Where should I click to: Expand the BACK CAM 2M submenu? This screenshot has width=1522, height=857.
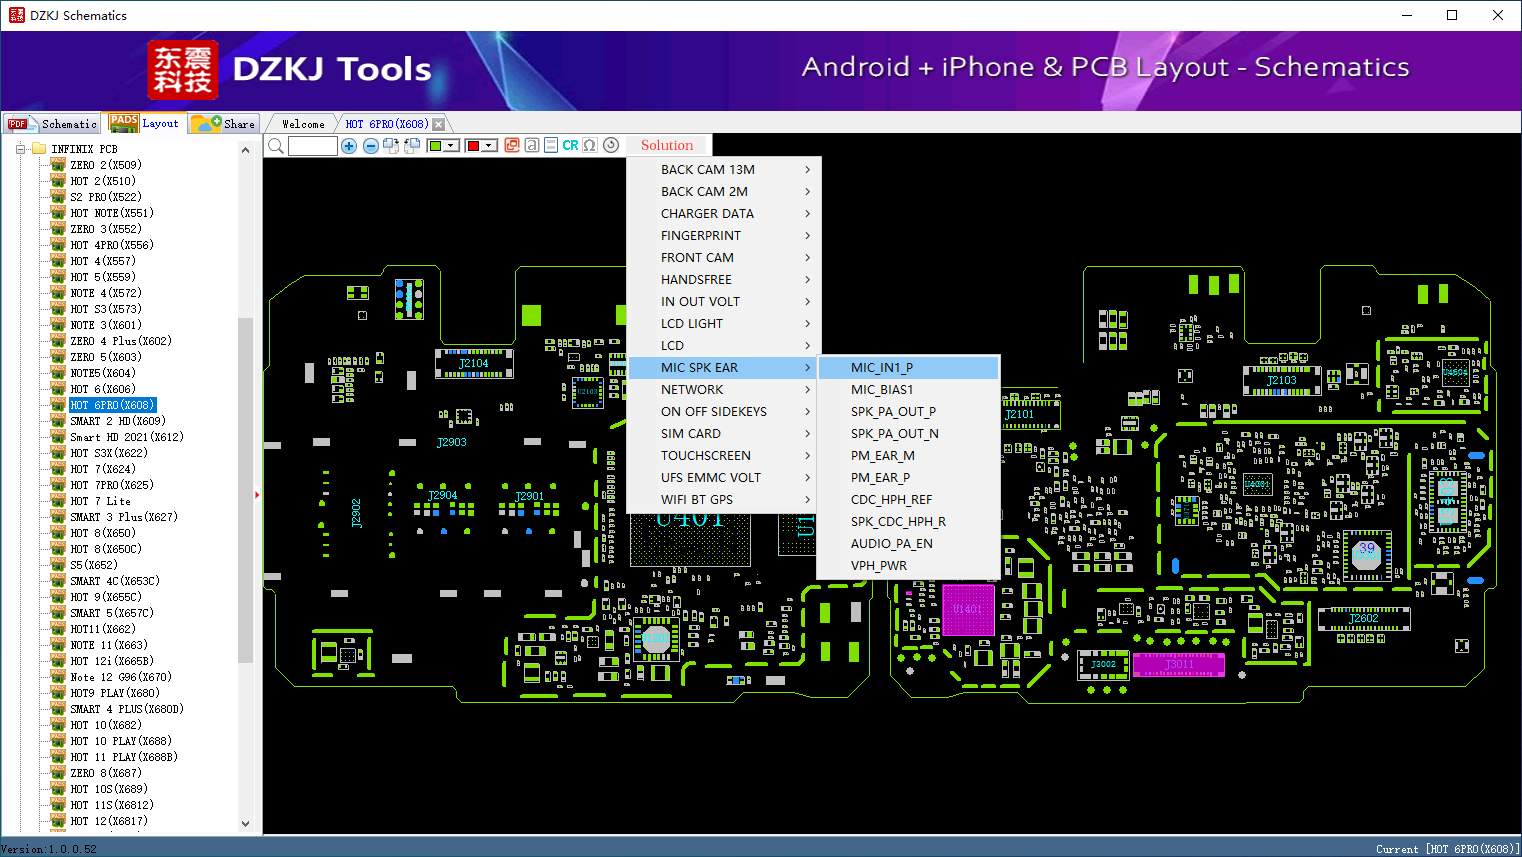[724, 192]
